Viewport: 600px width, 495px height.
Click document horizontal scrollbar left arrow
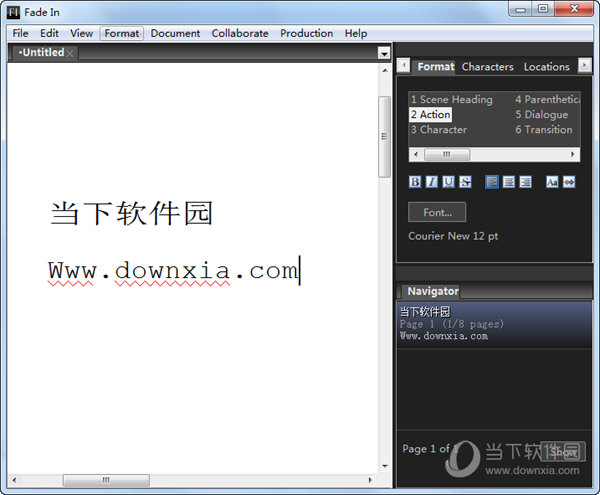click(14, 480)
